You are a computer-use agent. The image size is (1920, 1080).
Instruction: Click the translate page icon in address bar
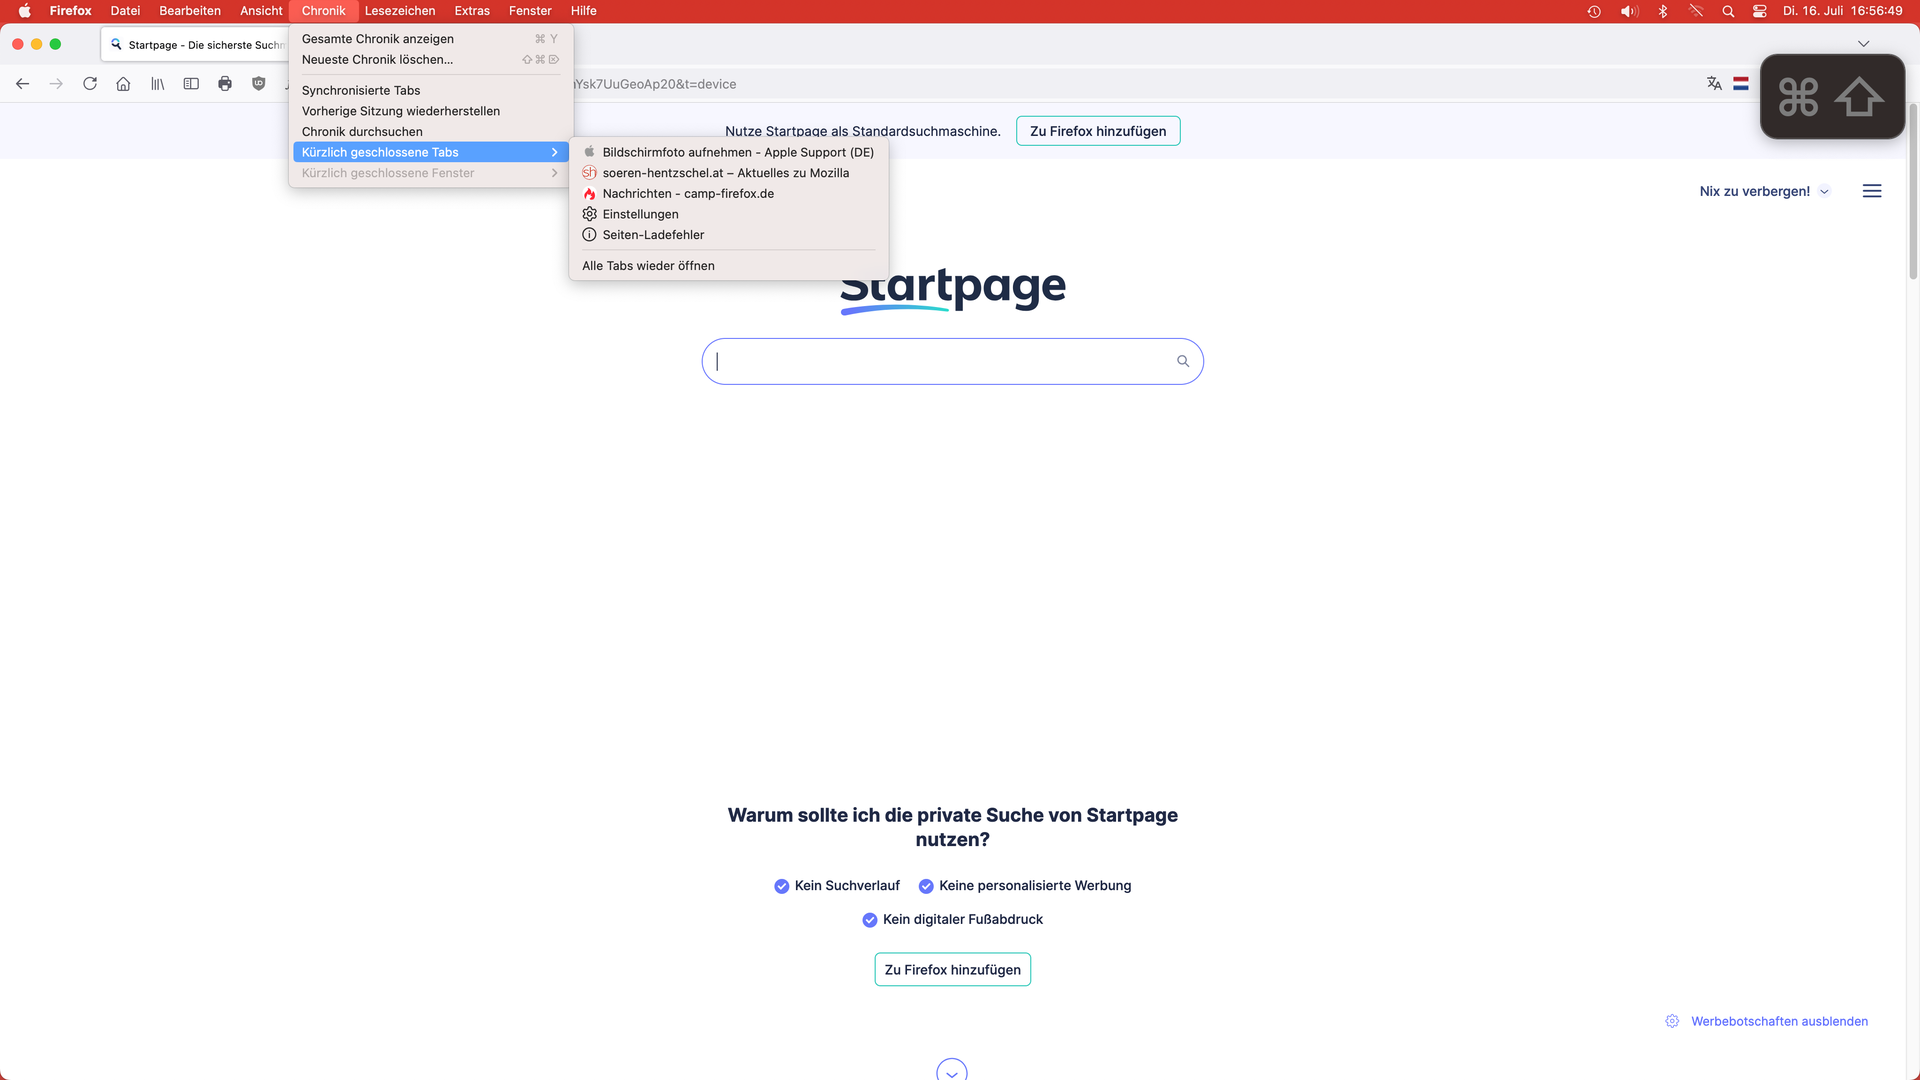pos(1714,84)
